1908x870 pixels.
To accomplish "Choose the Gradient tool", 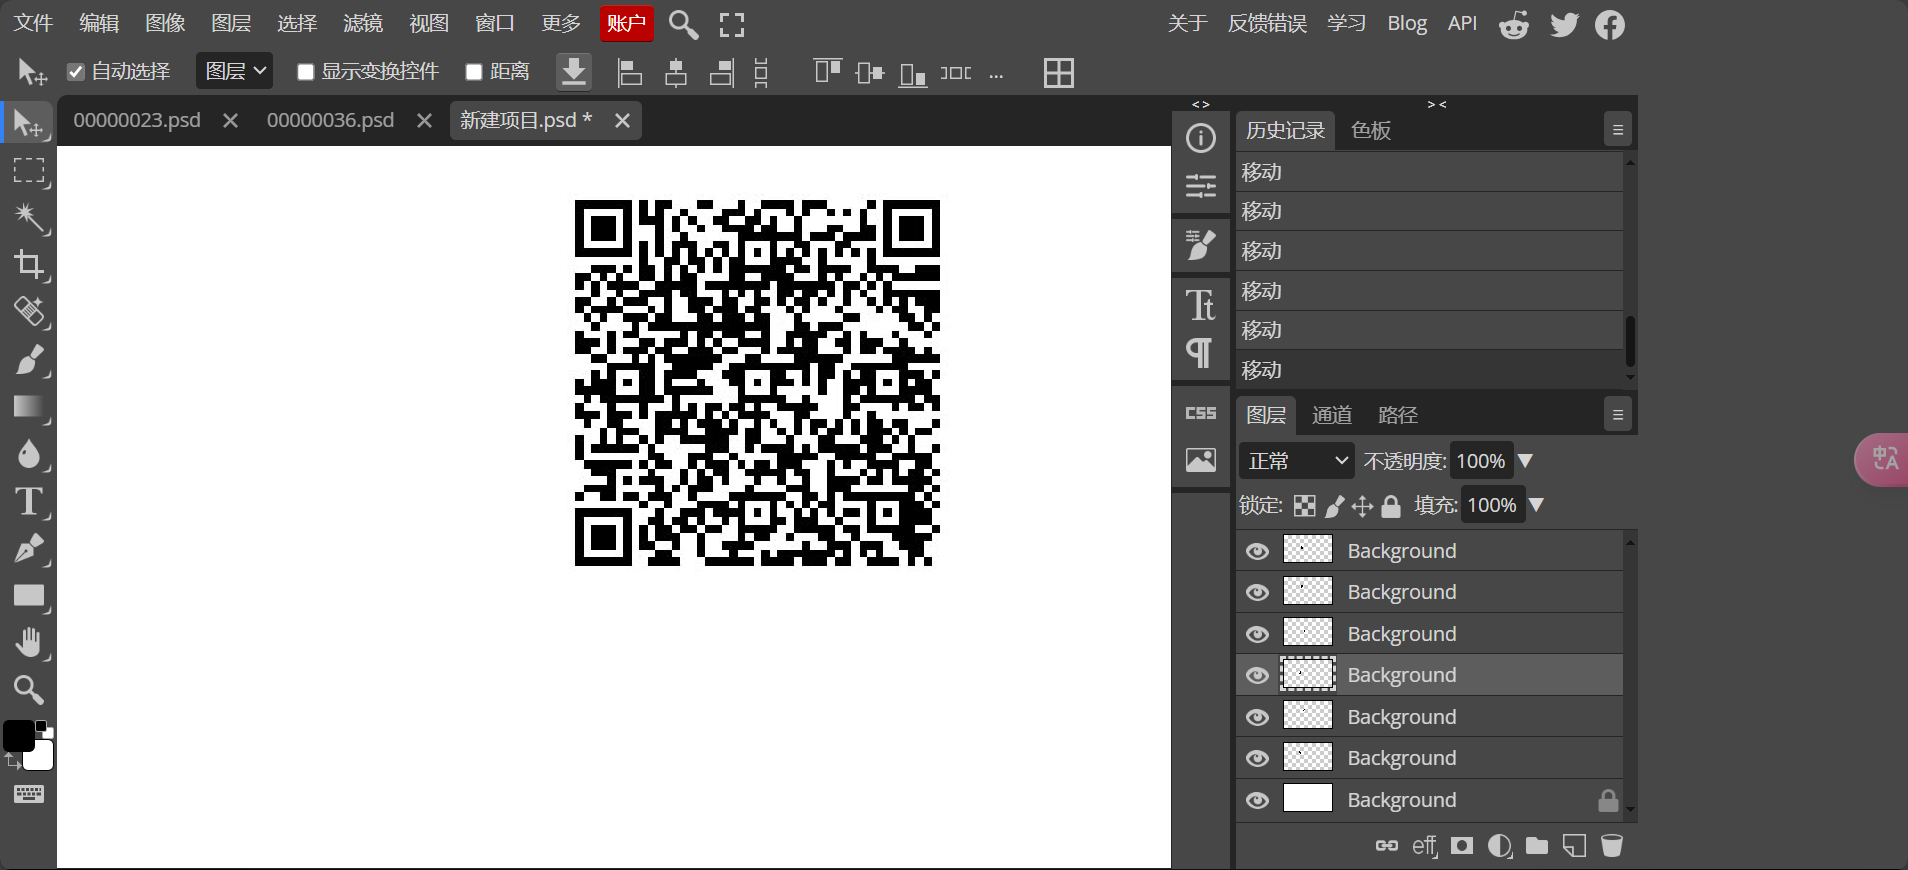I will pyautogui.click(x=28, y=407).
